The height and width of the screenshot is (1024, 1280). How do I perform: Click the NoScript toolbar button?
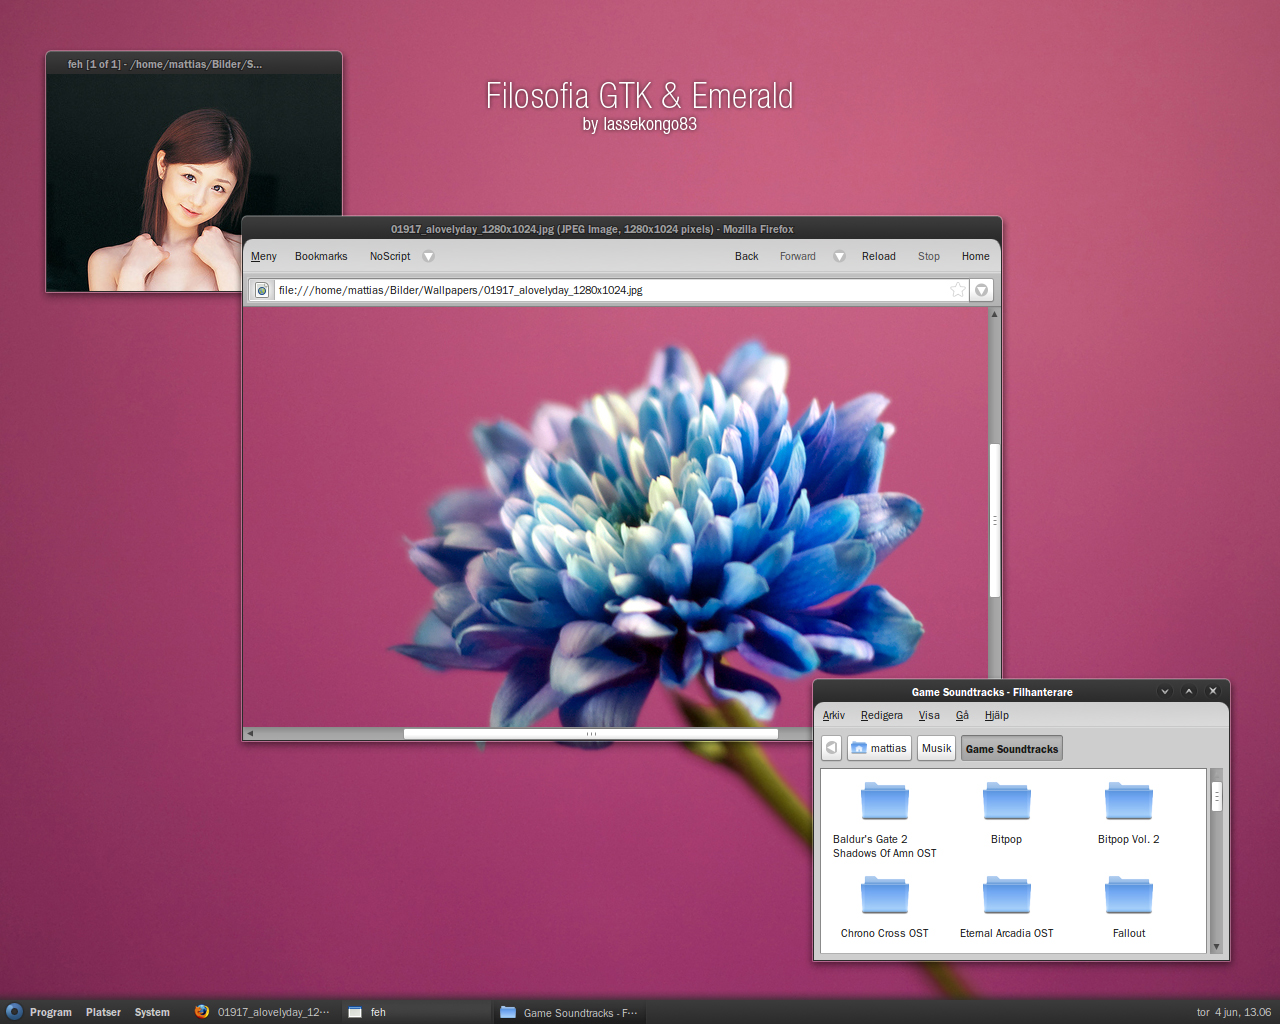(390, 256)
